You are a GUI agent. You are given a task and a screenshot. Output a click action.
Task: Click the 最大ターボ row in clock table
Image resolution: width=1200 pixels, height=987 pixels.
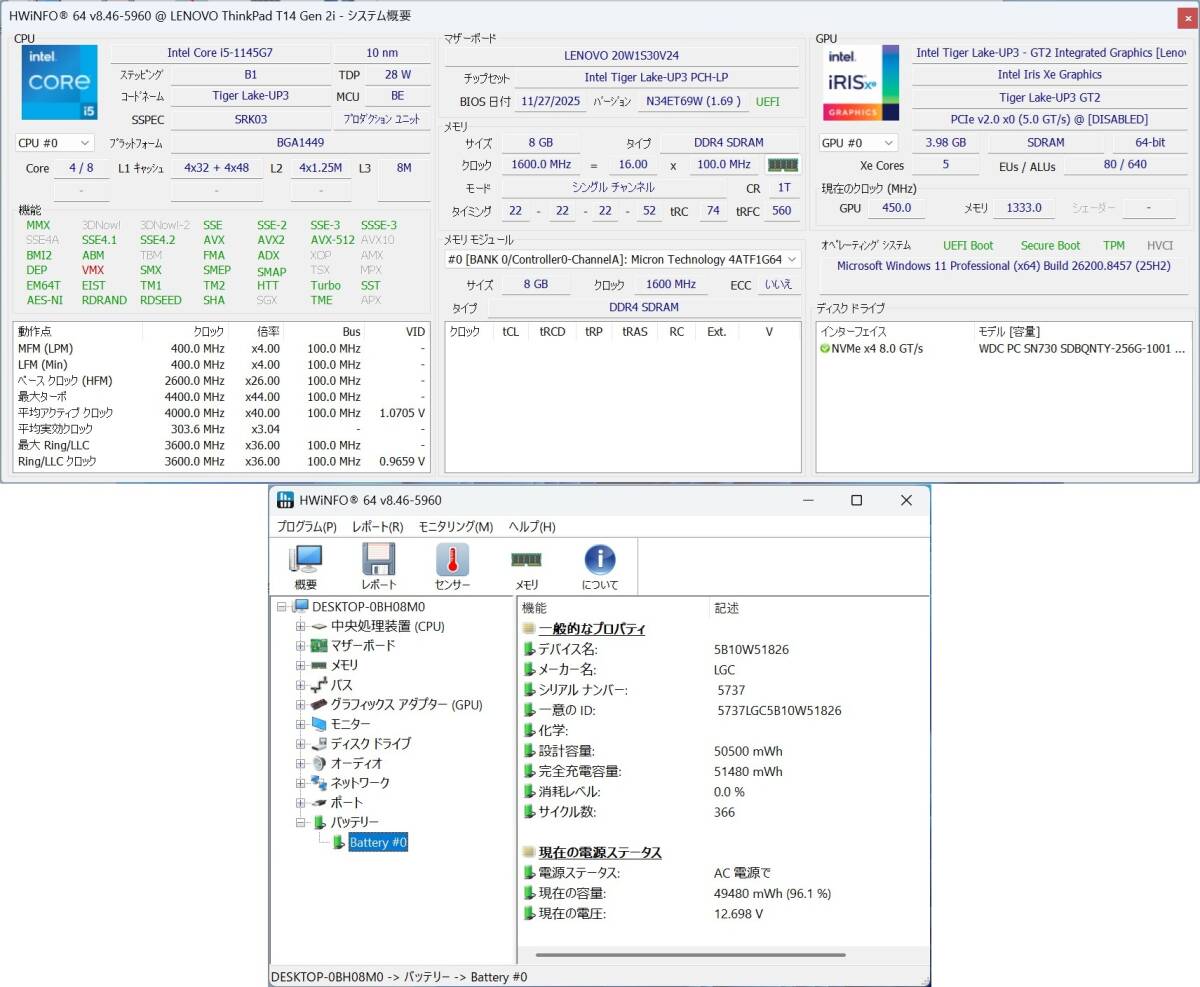tap(222, 397)
